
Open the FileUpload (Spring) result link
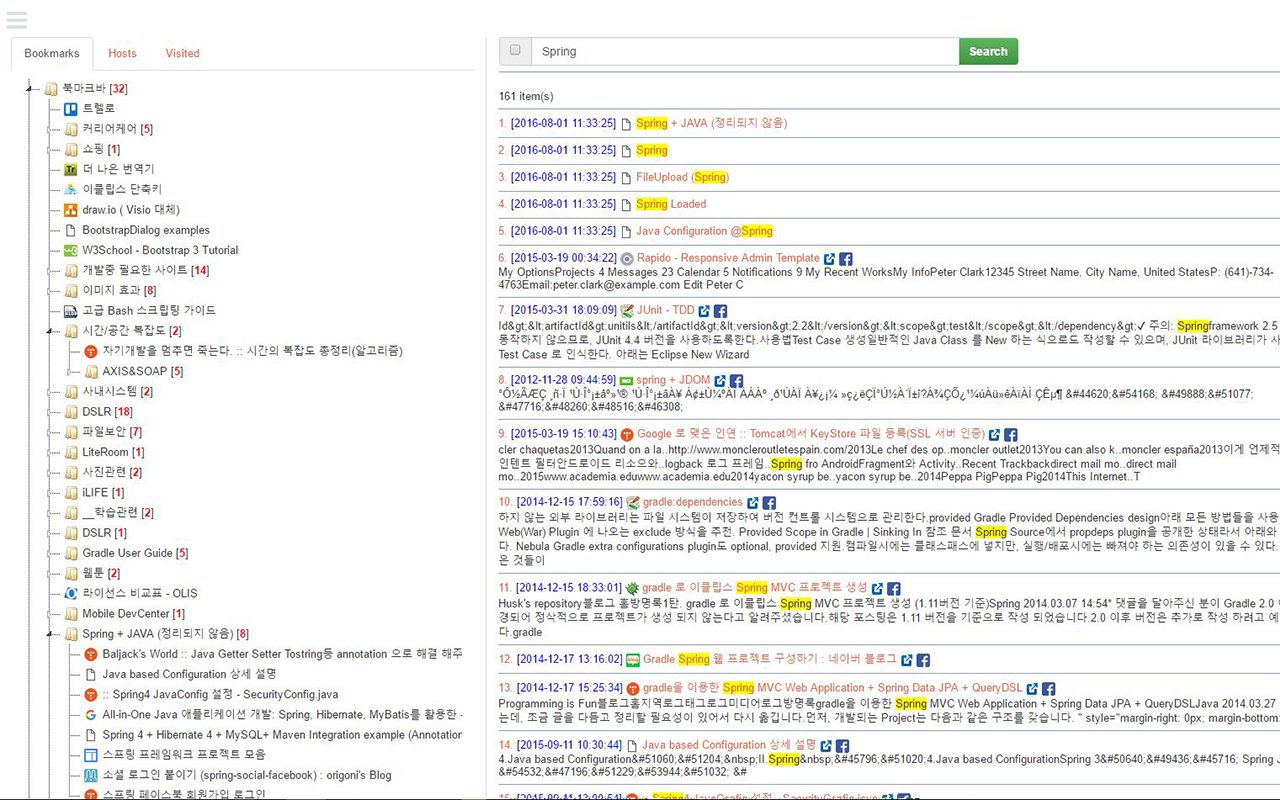click(683, 177)
